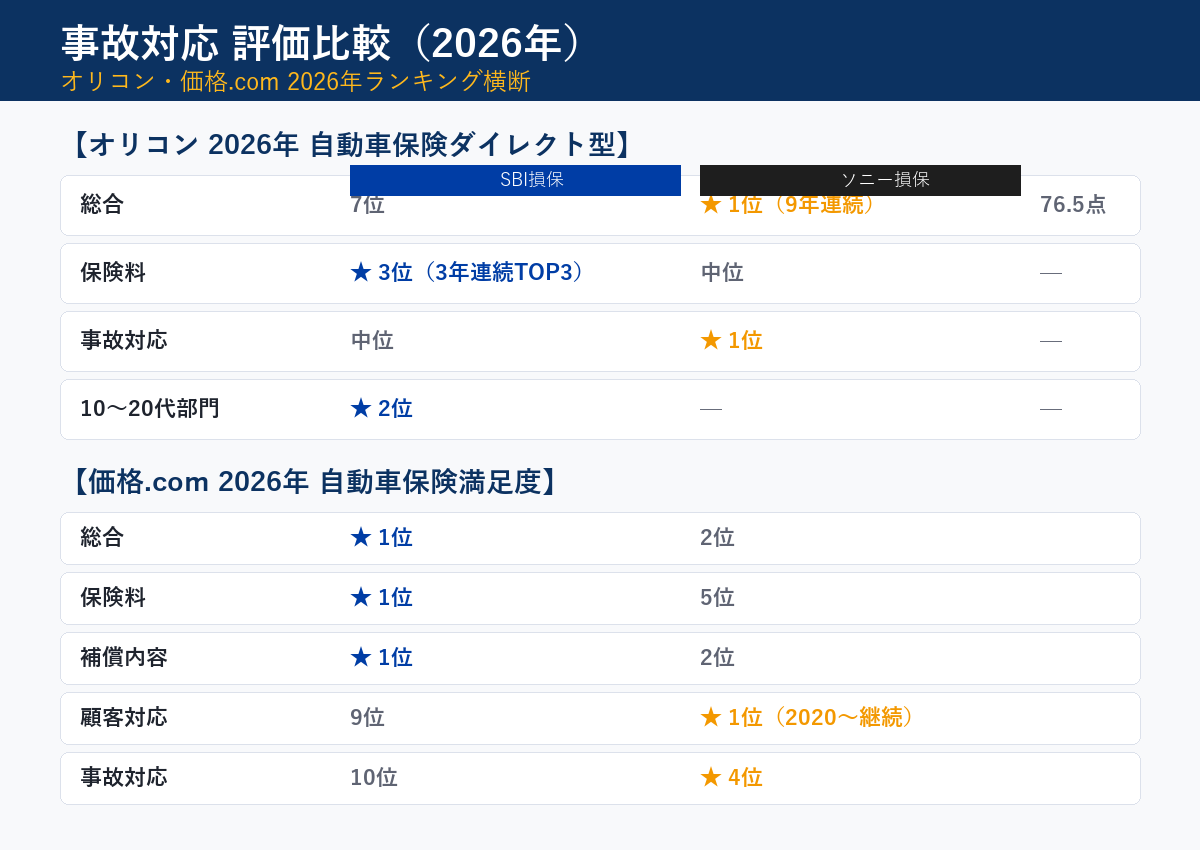Click the title 事故対応 評価比較（2026年）
The image size is (1200, 850).
[320, 44]
